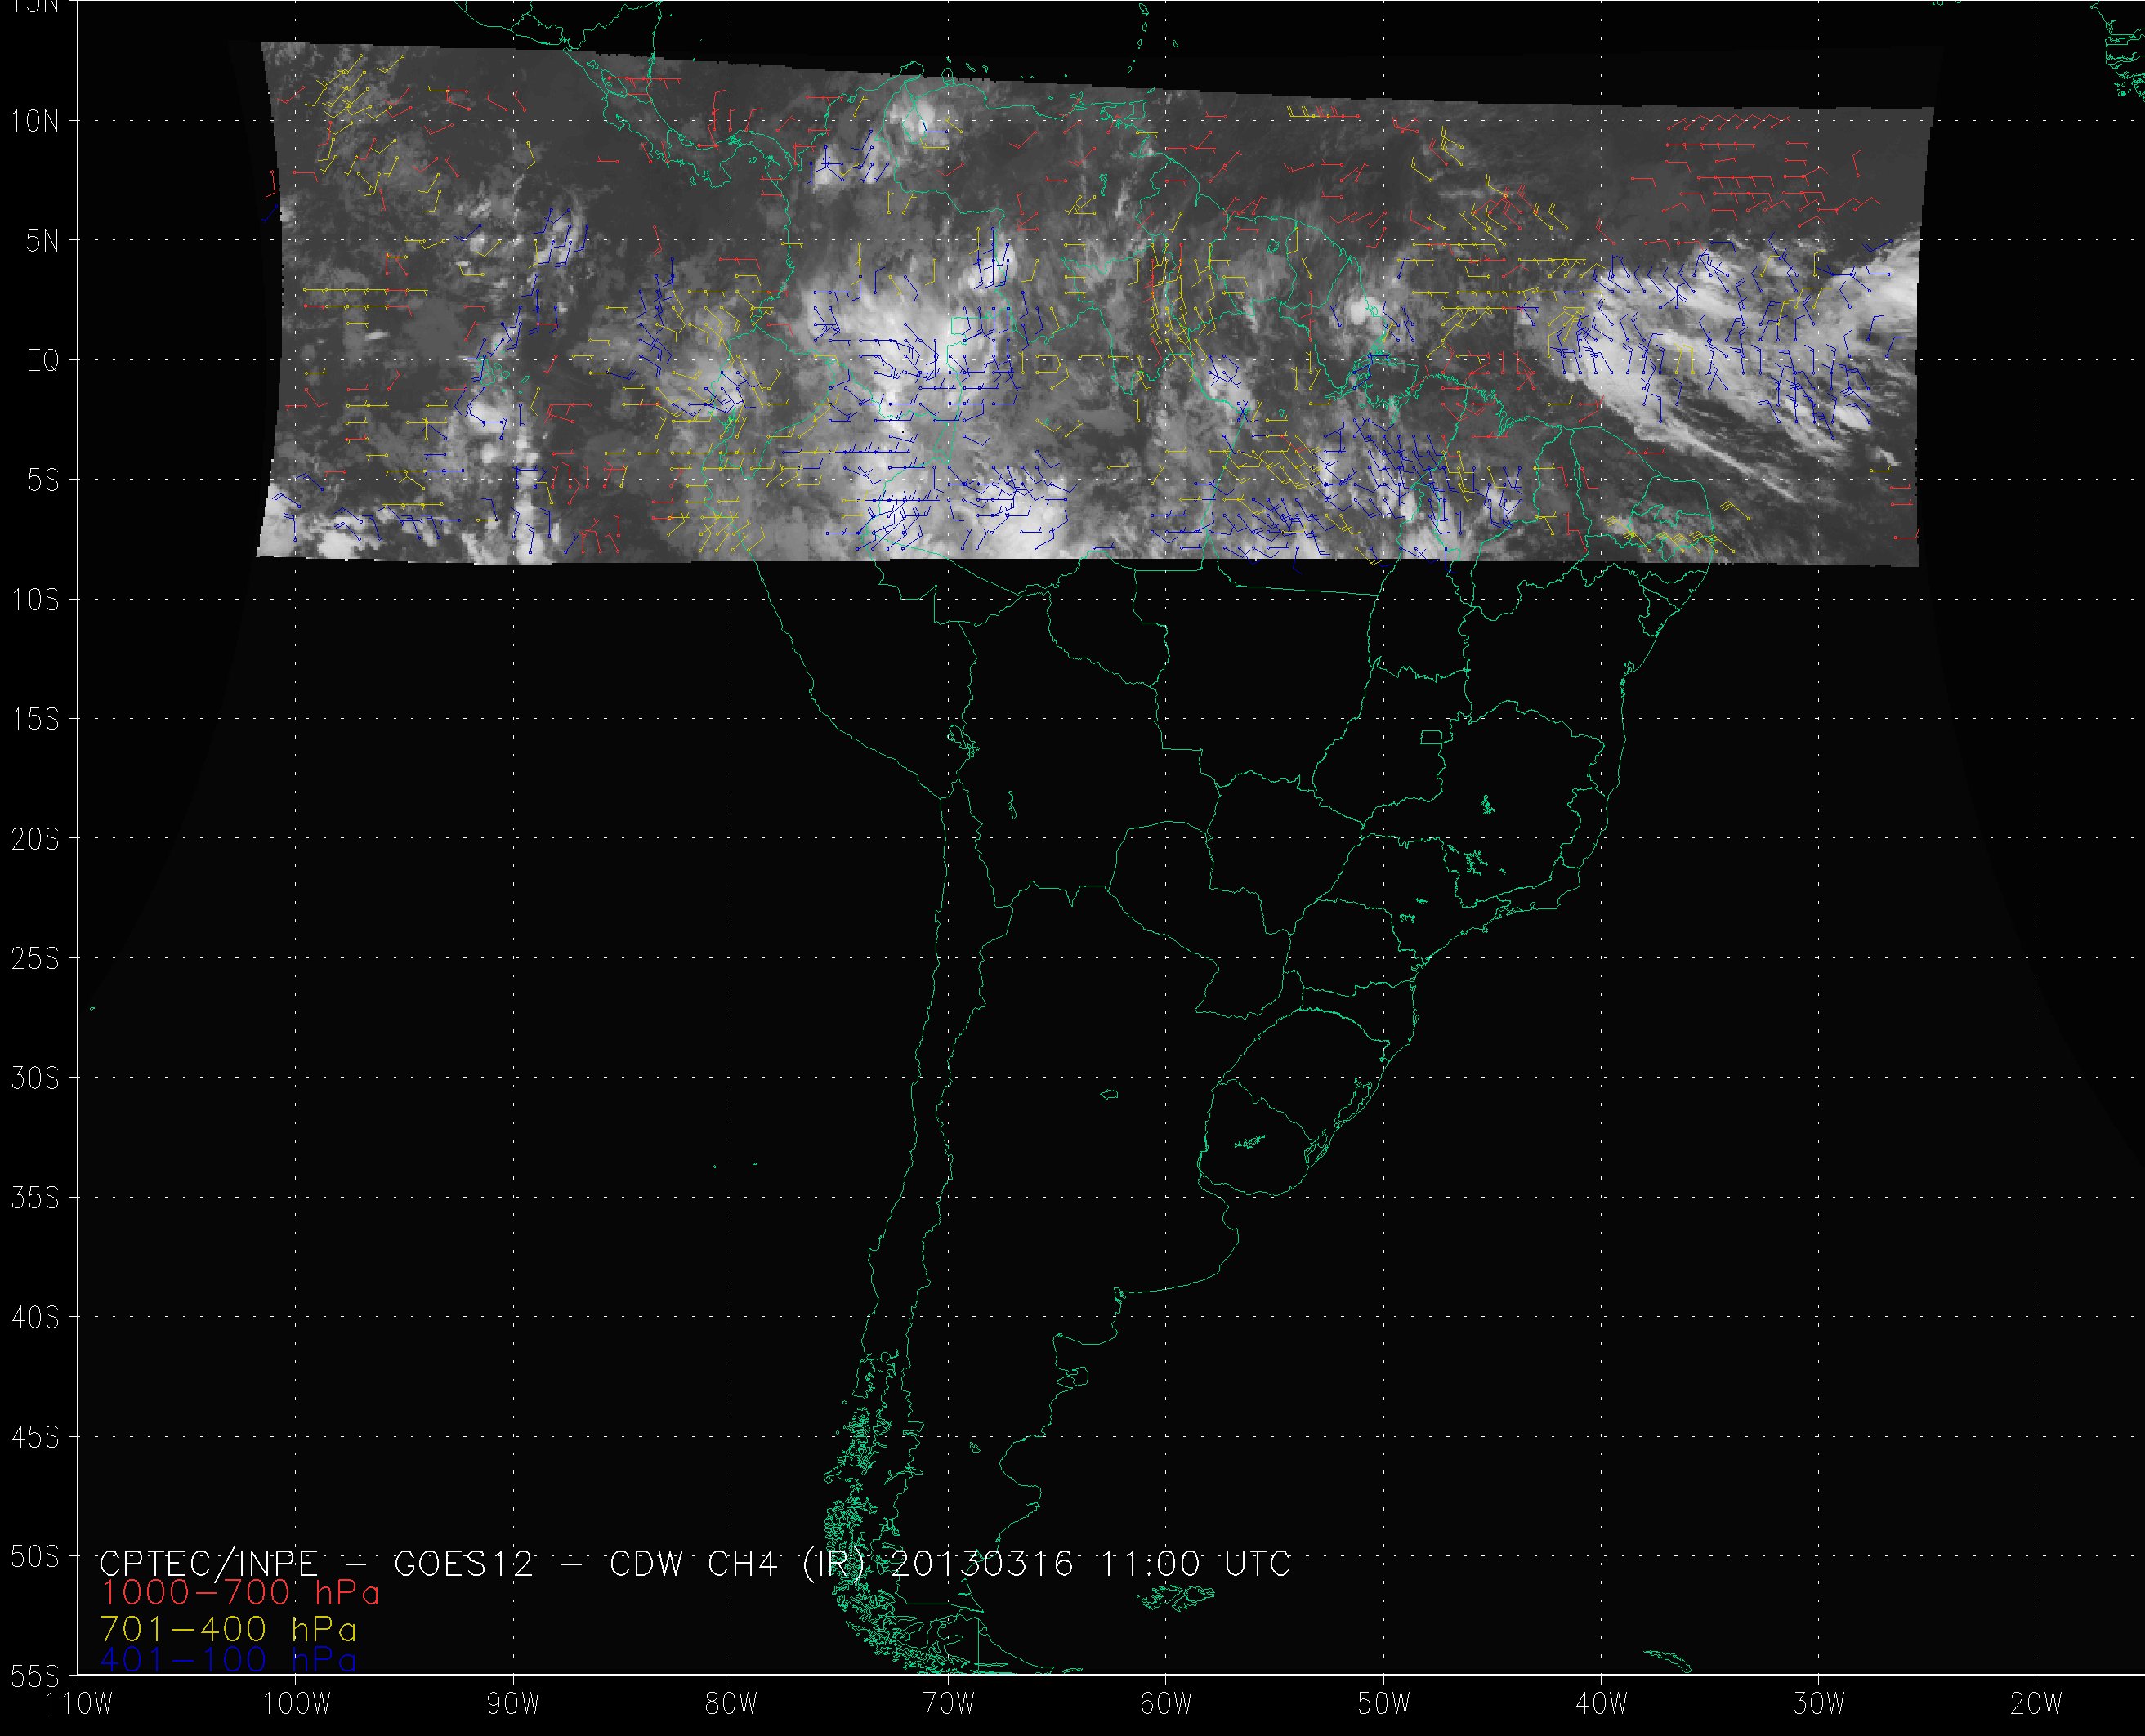Click the 20130316 date in the caption

click(981, 1564)
